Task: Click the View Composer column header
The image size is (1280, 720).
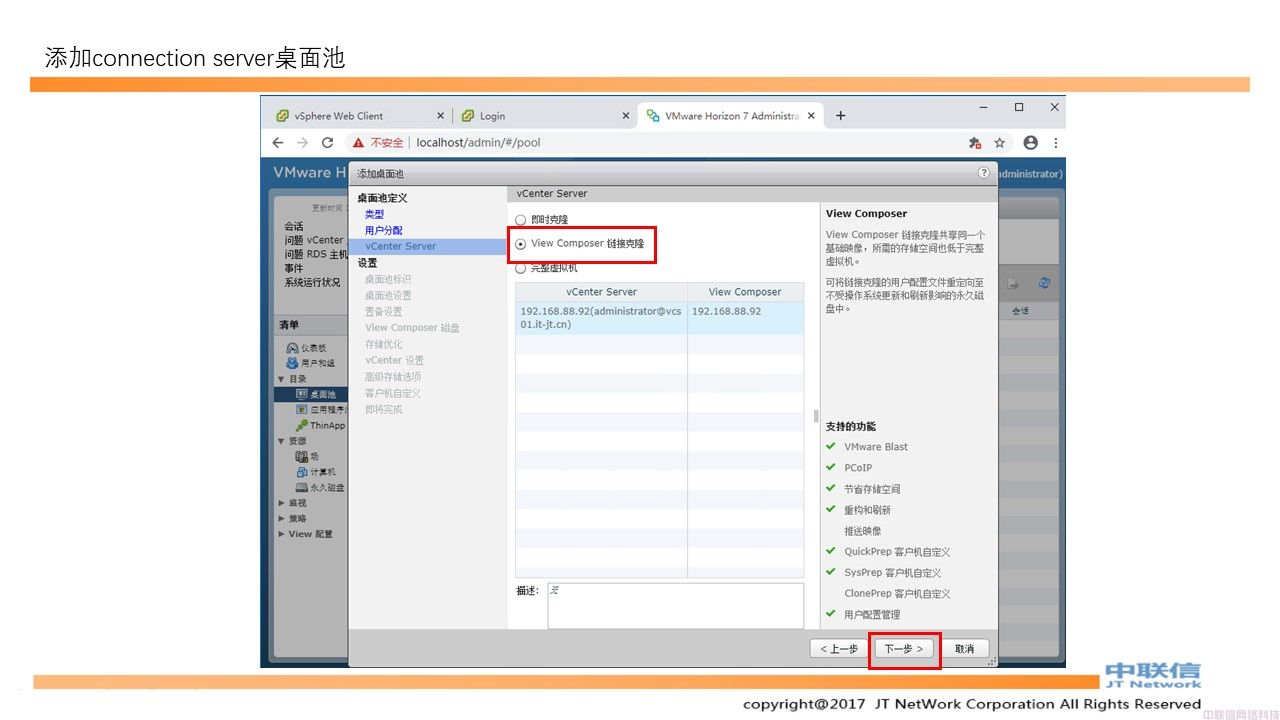Action: 745,292
